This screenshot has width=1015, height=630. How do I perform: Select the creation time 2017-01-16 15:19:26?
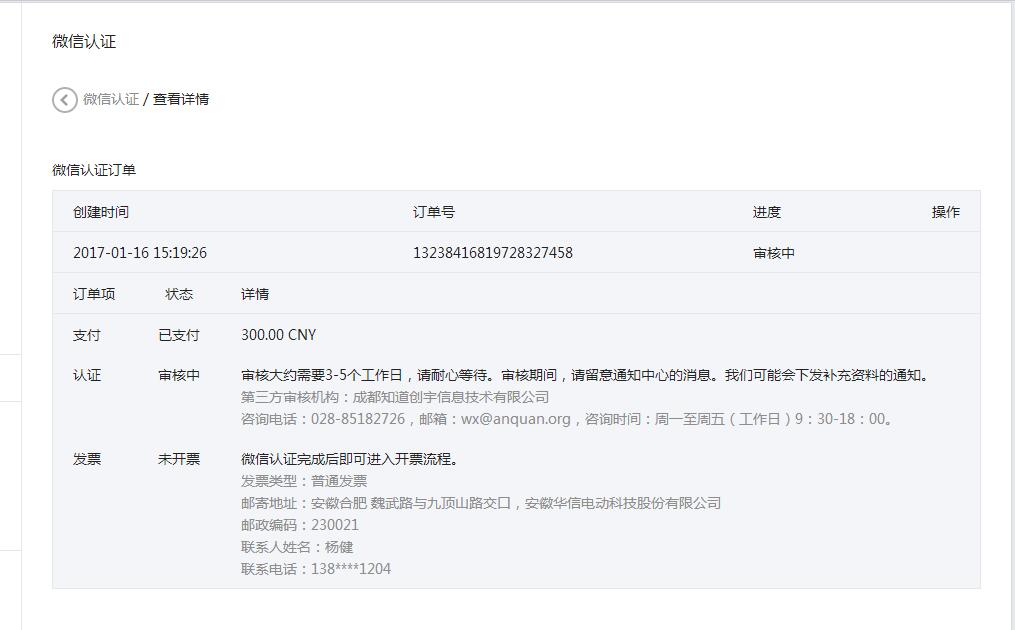[140, 253]
